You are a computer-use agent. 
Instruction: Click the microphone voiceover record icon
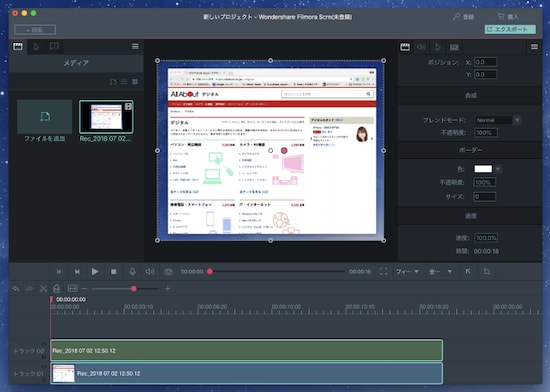pos(132,271)
